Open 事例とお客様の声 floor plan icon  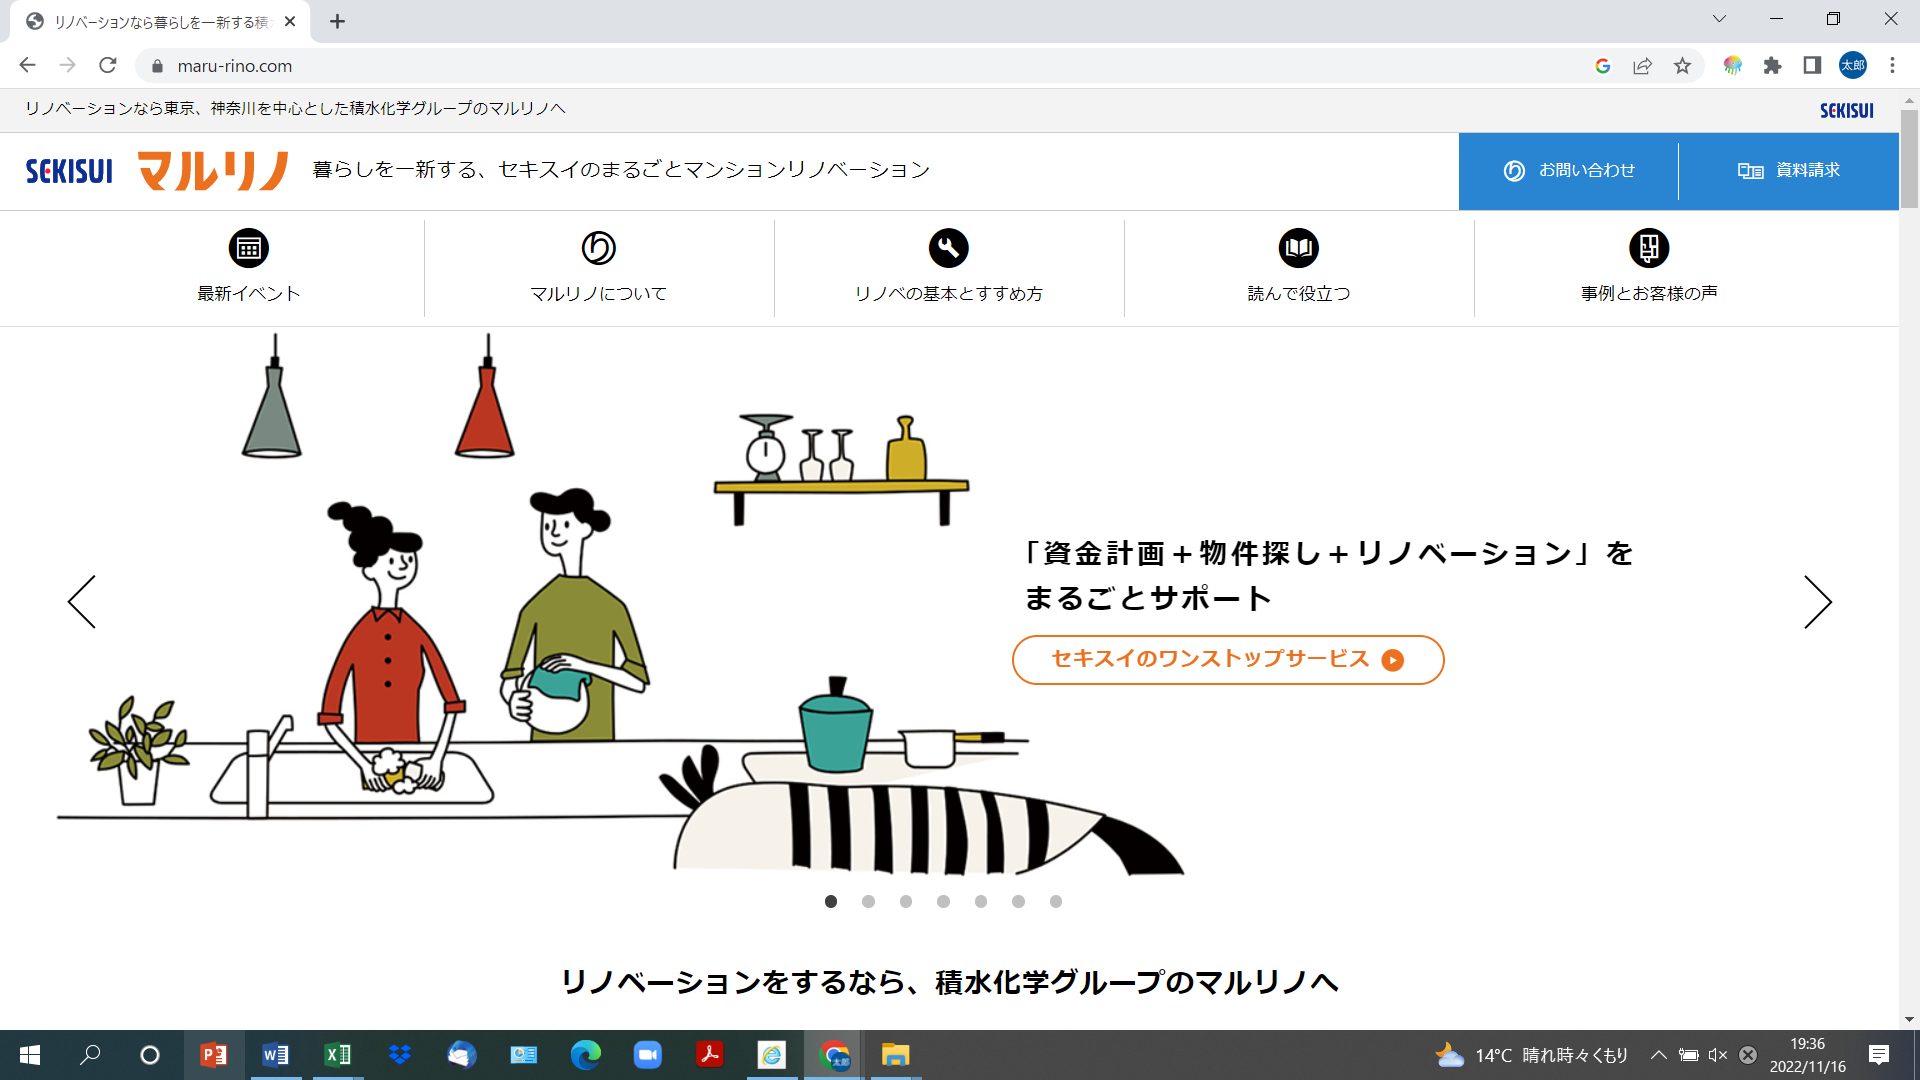click(x=1648, y=248)
